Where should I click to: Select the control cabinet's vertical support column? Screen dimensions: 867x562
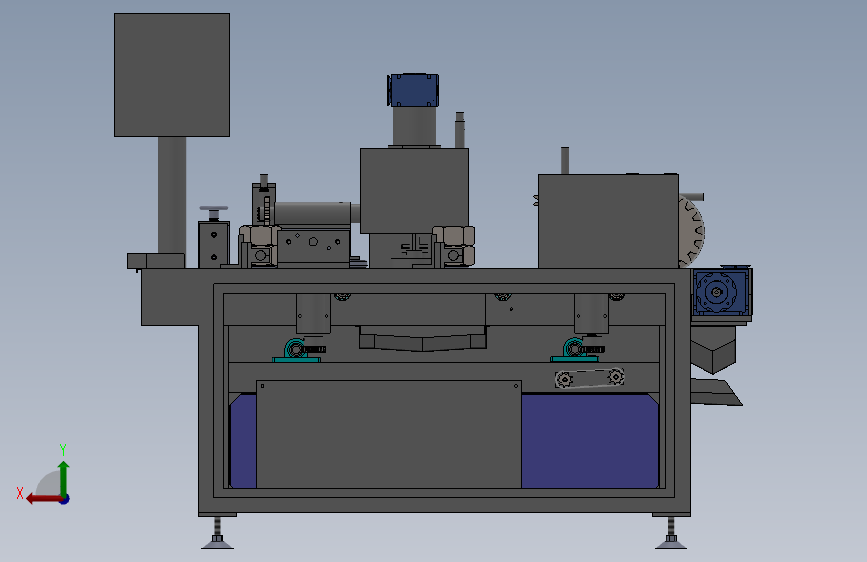(172, 195)
